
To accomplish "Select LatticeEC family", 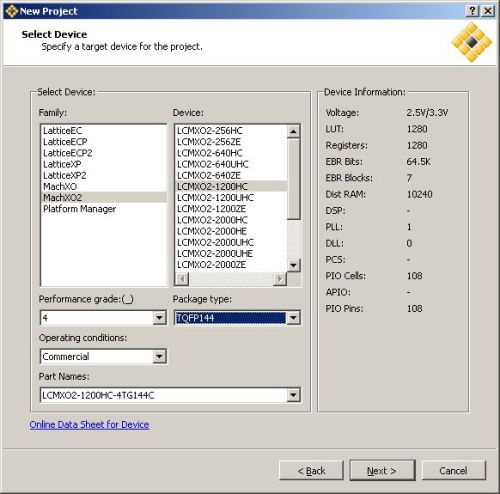I will pyautogui.click(x=103, y=131).
